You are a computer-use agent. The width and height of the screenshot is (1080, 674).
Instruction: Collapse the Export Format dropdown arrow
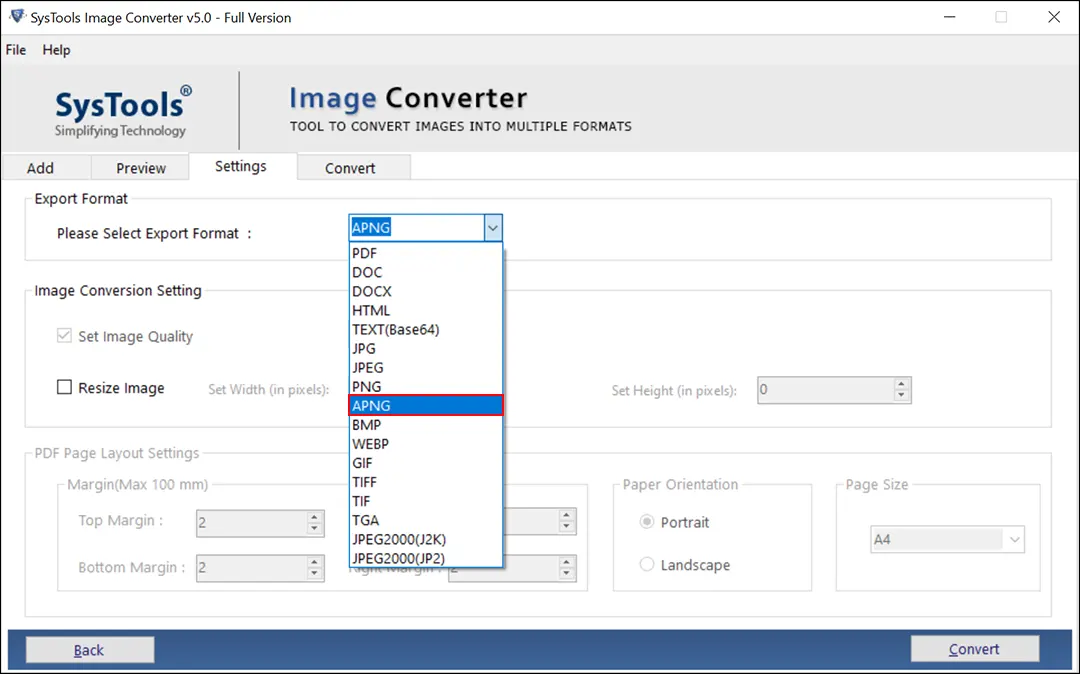pos(492,228)
